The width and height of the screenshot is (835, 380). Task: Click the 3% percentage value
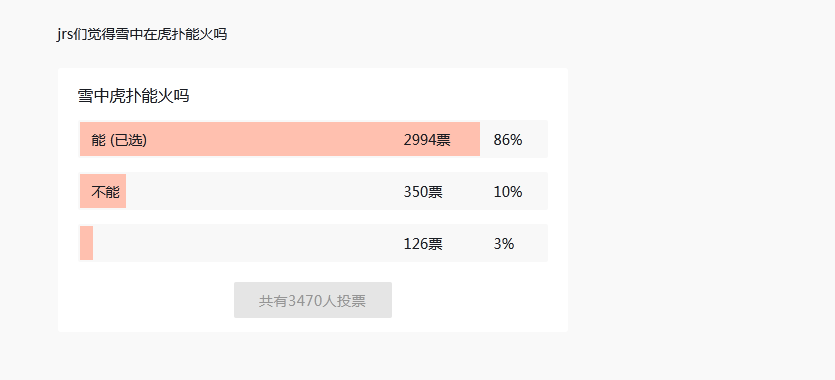504,244
